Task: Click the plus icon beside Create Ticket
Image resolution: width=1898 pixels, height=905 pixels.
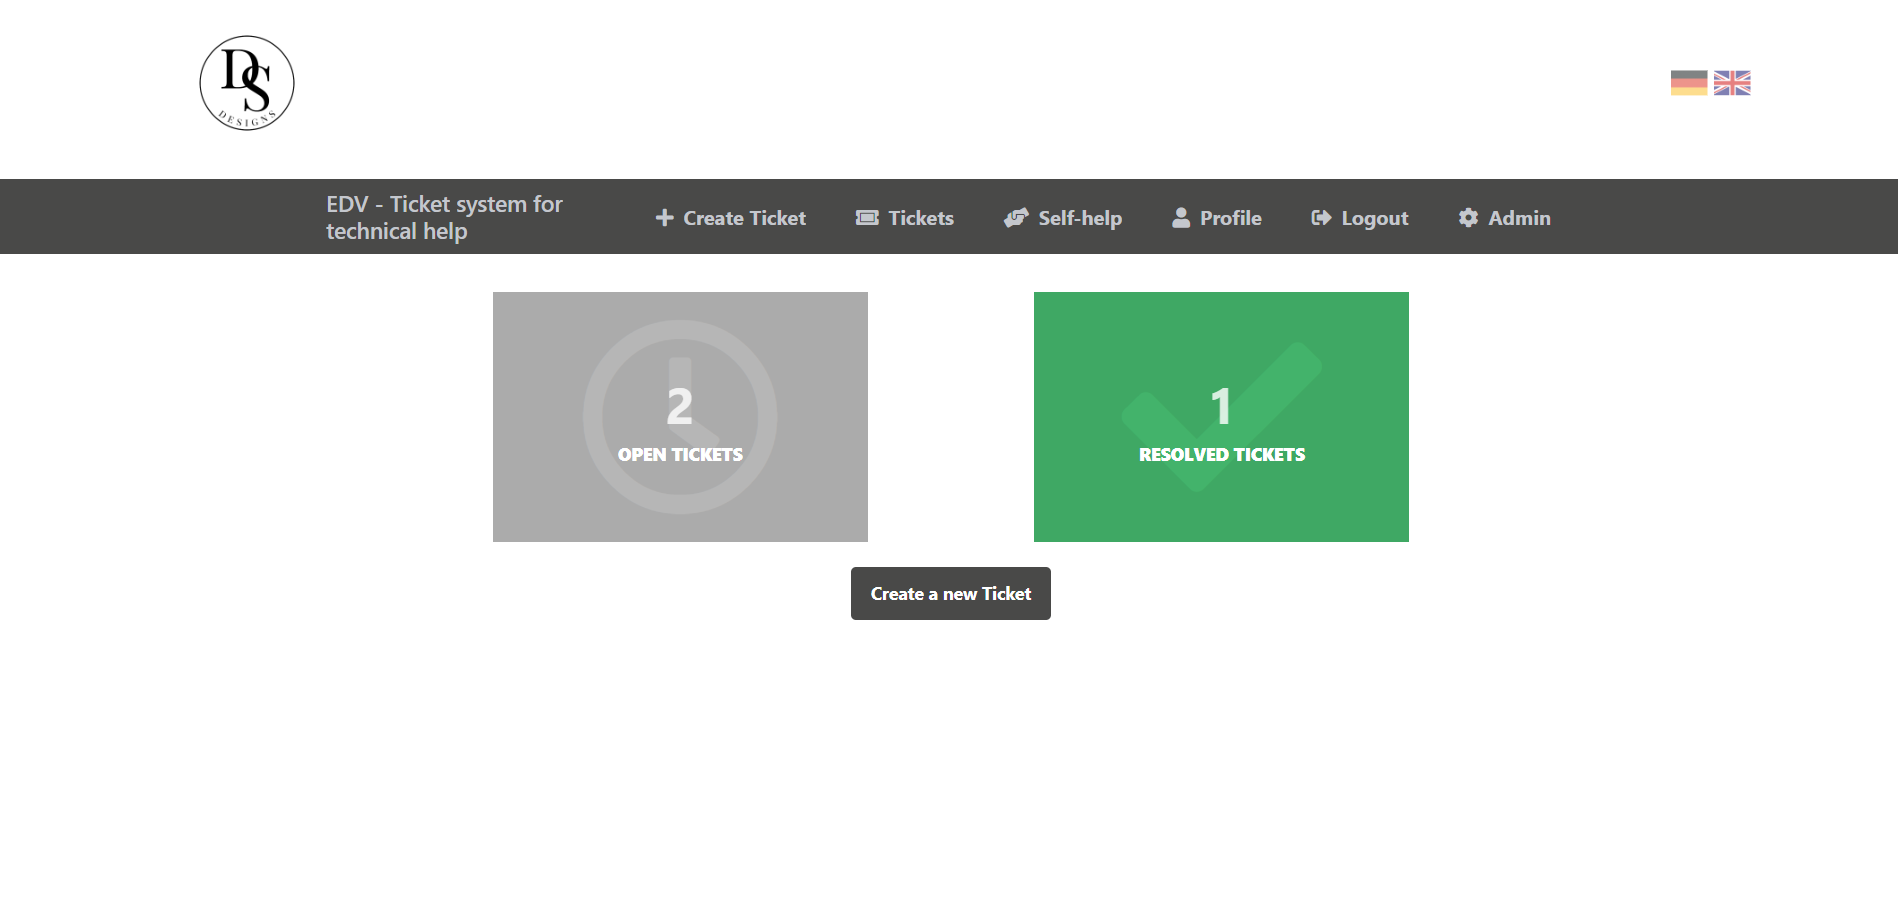Action: point(664,218)
